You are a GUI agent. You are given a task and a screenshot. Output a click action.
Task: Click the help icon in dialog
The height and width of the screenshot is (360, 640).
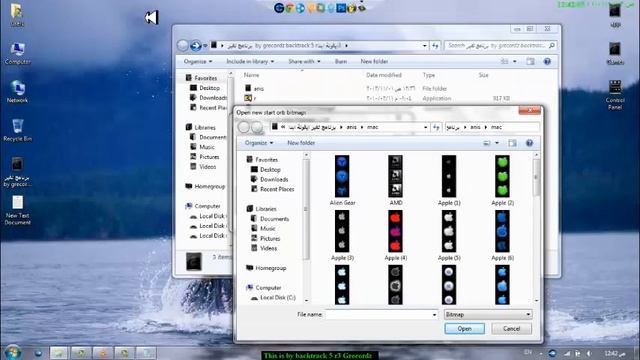529,143
